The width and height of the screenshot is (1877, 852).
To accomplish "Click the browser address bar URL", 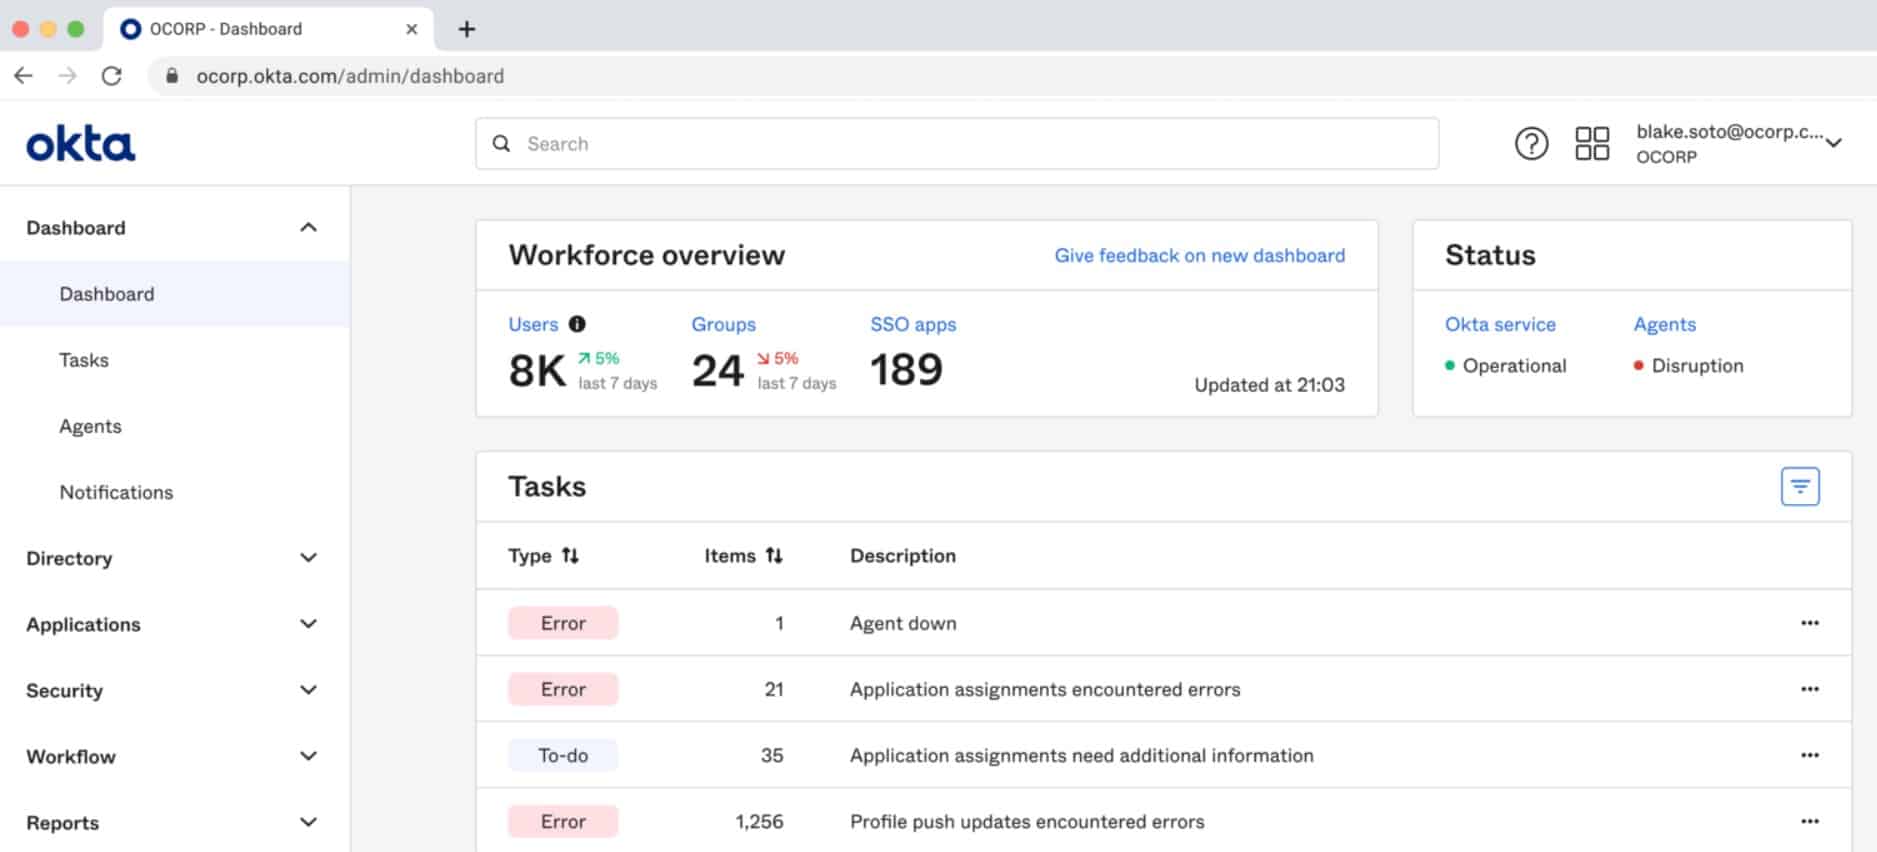I will click(x=350, y=76).
